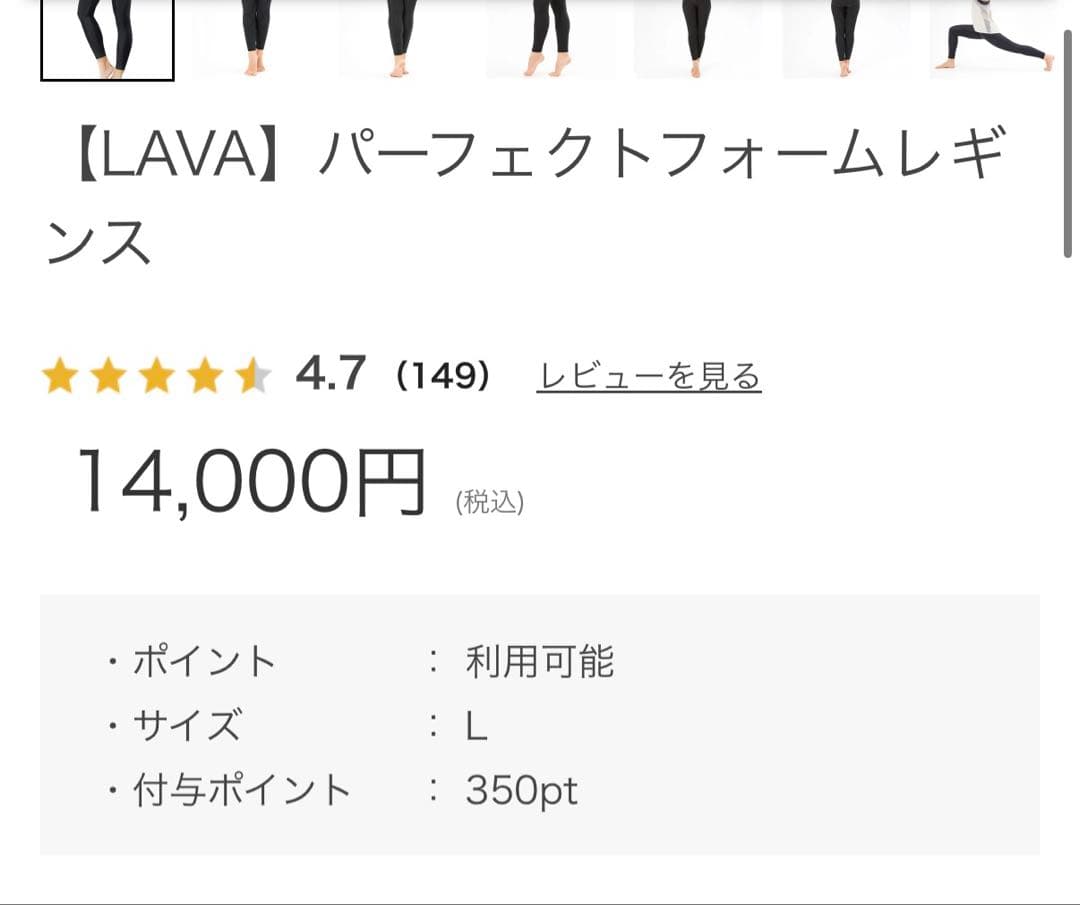Open the sixth leggings image thumbnail

pos(843,40)
